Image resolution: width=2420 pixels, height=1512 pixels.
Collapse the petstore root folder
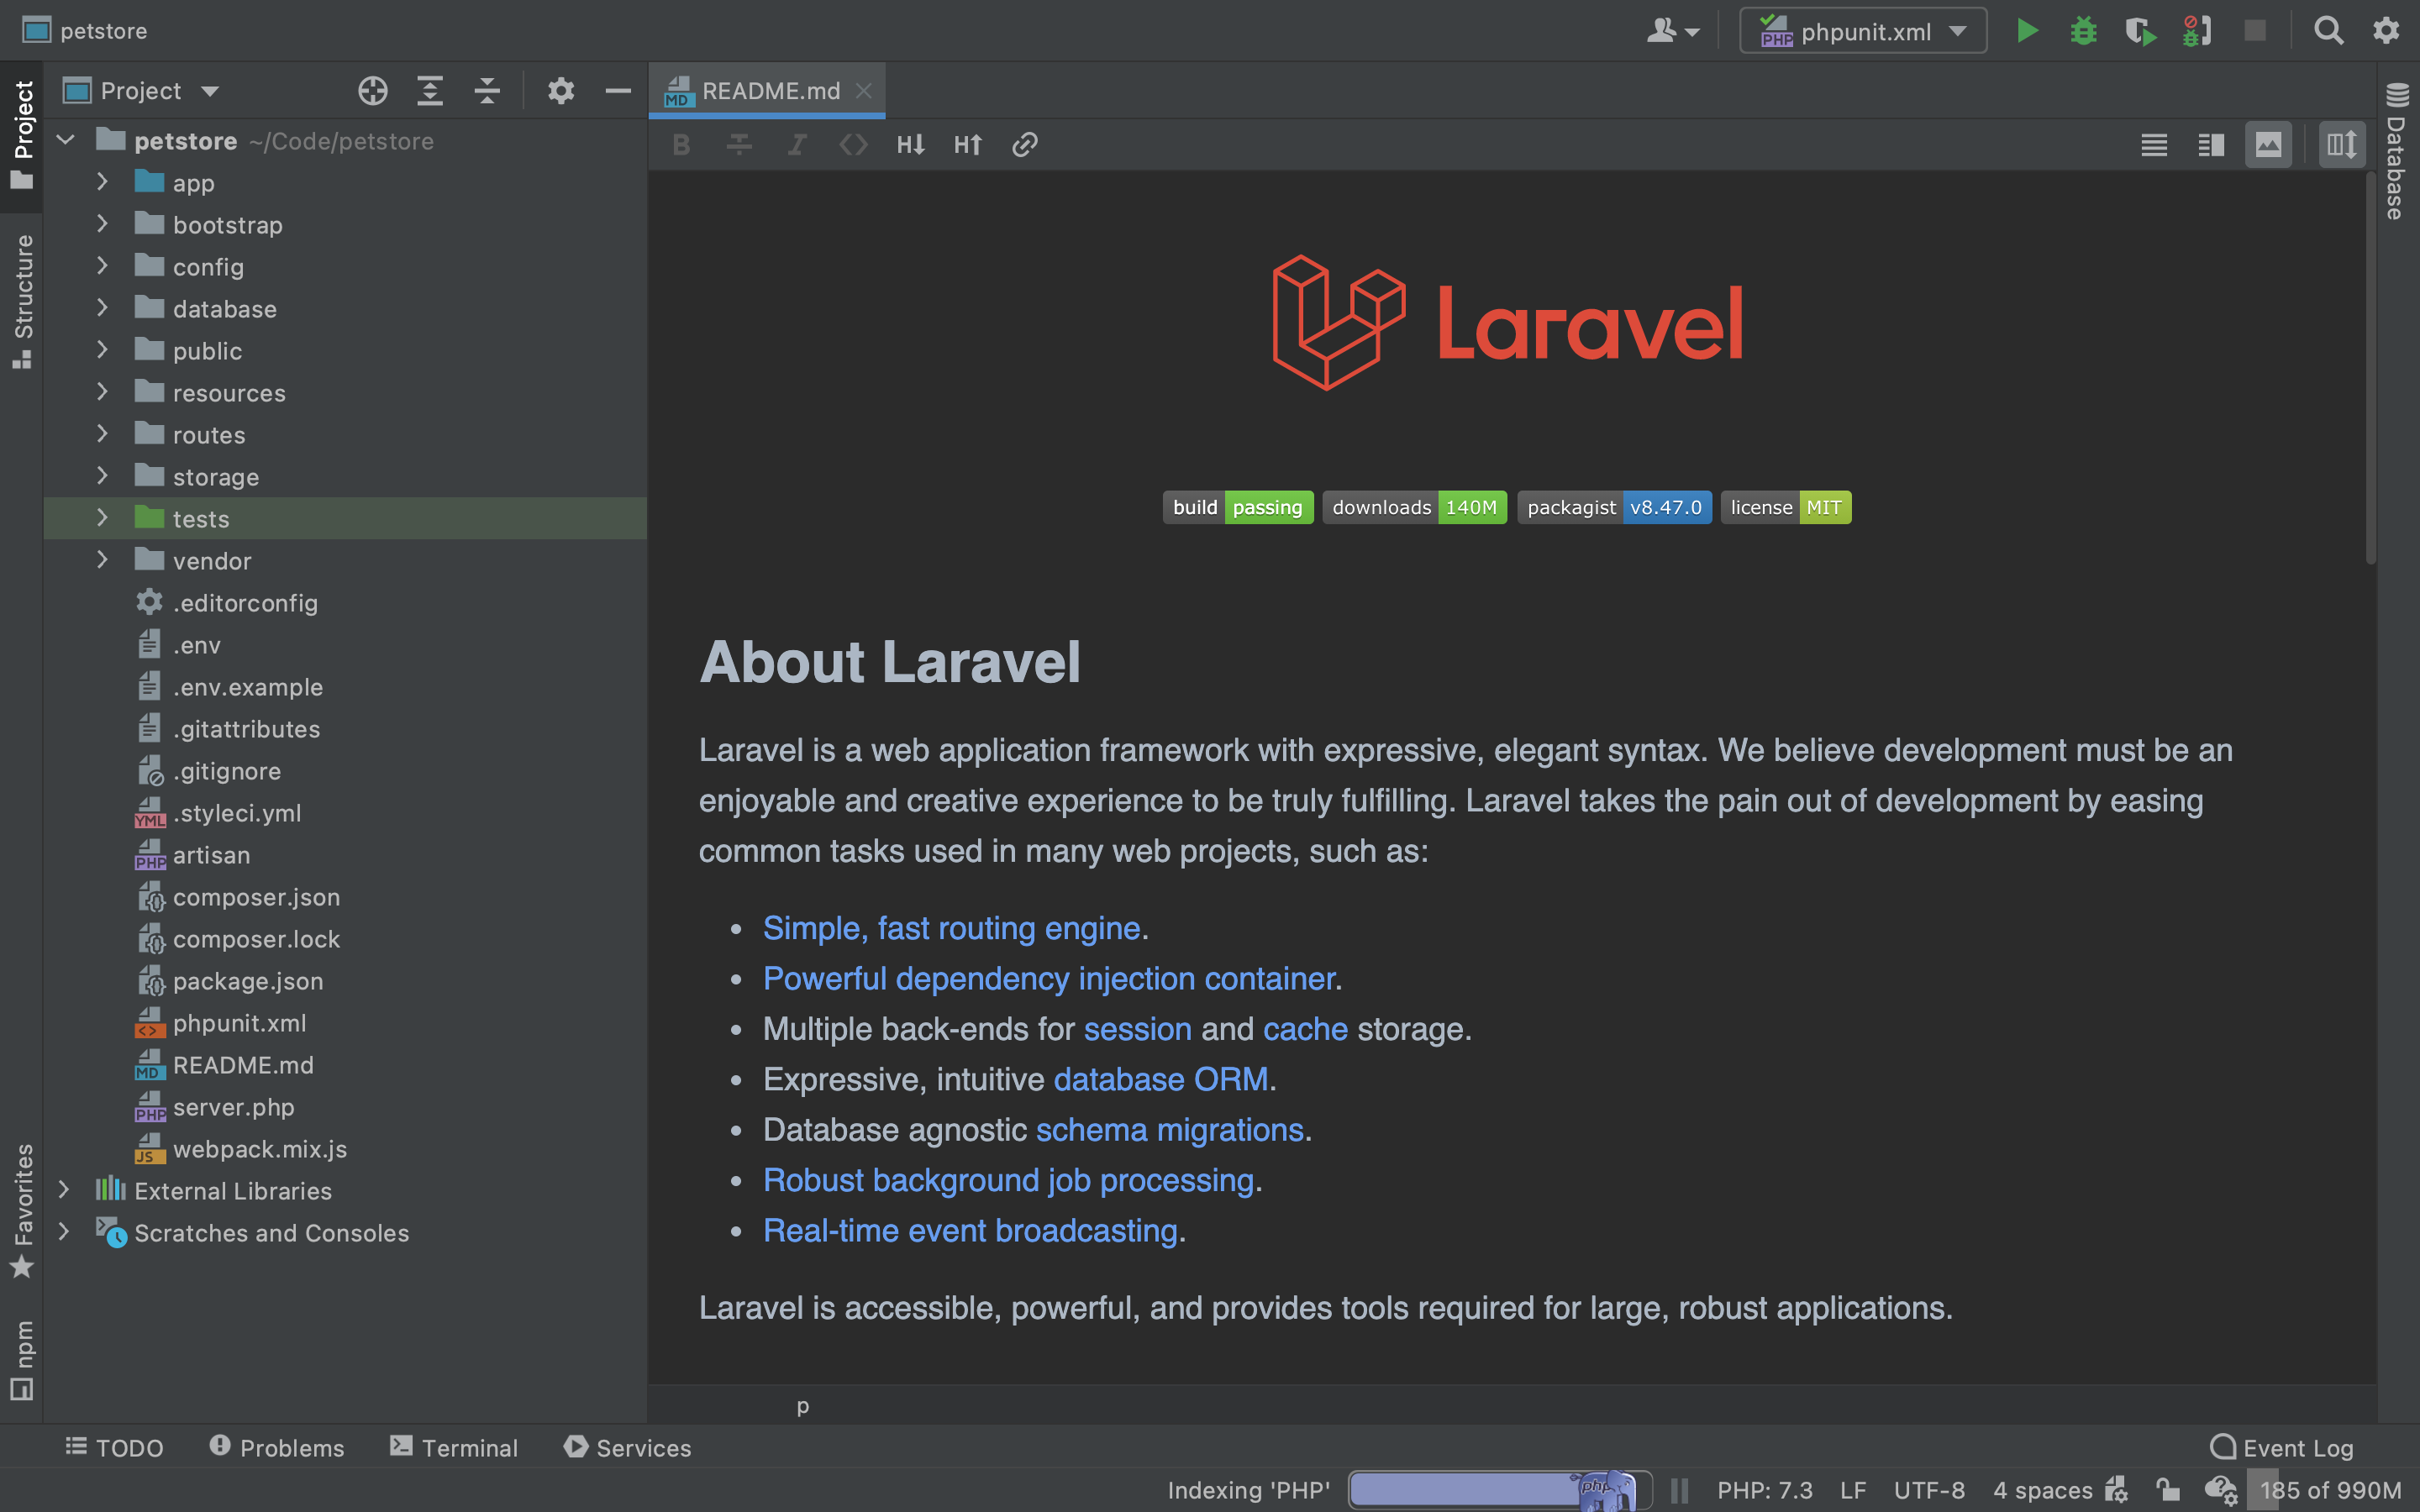pyautogui.click(x=66, y=140)
